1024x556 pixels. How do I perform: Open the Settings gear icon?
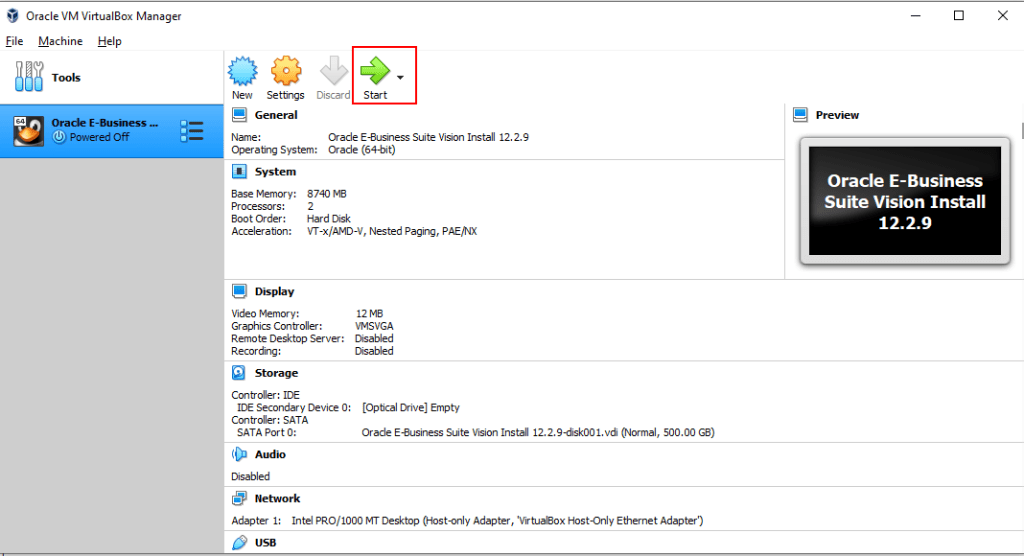pos(285,72)
